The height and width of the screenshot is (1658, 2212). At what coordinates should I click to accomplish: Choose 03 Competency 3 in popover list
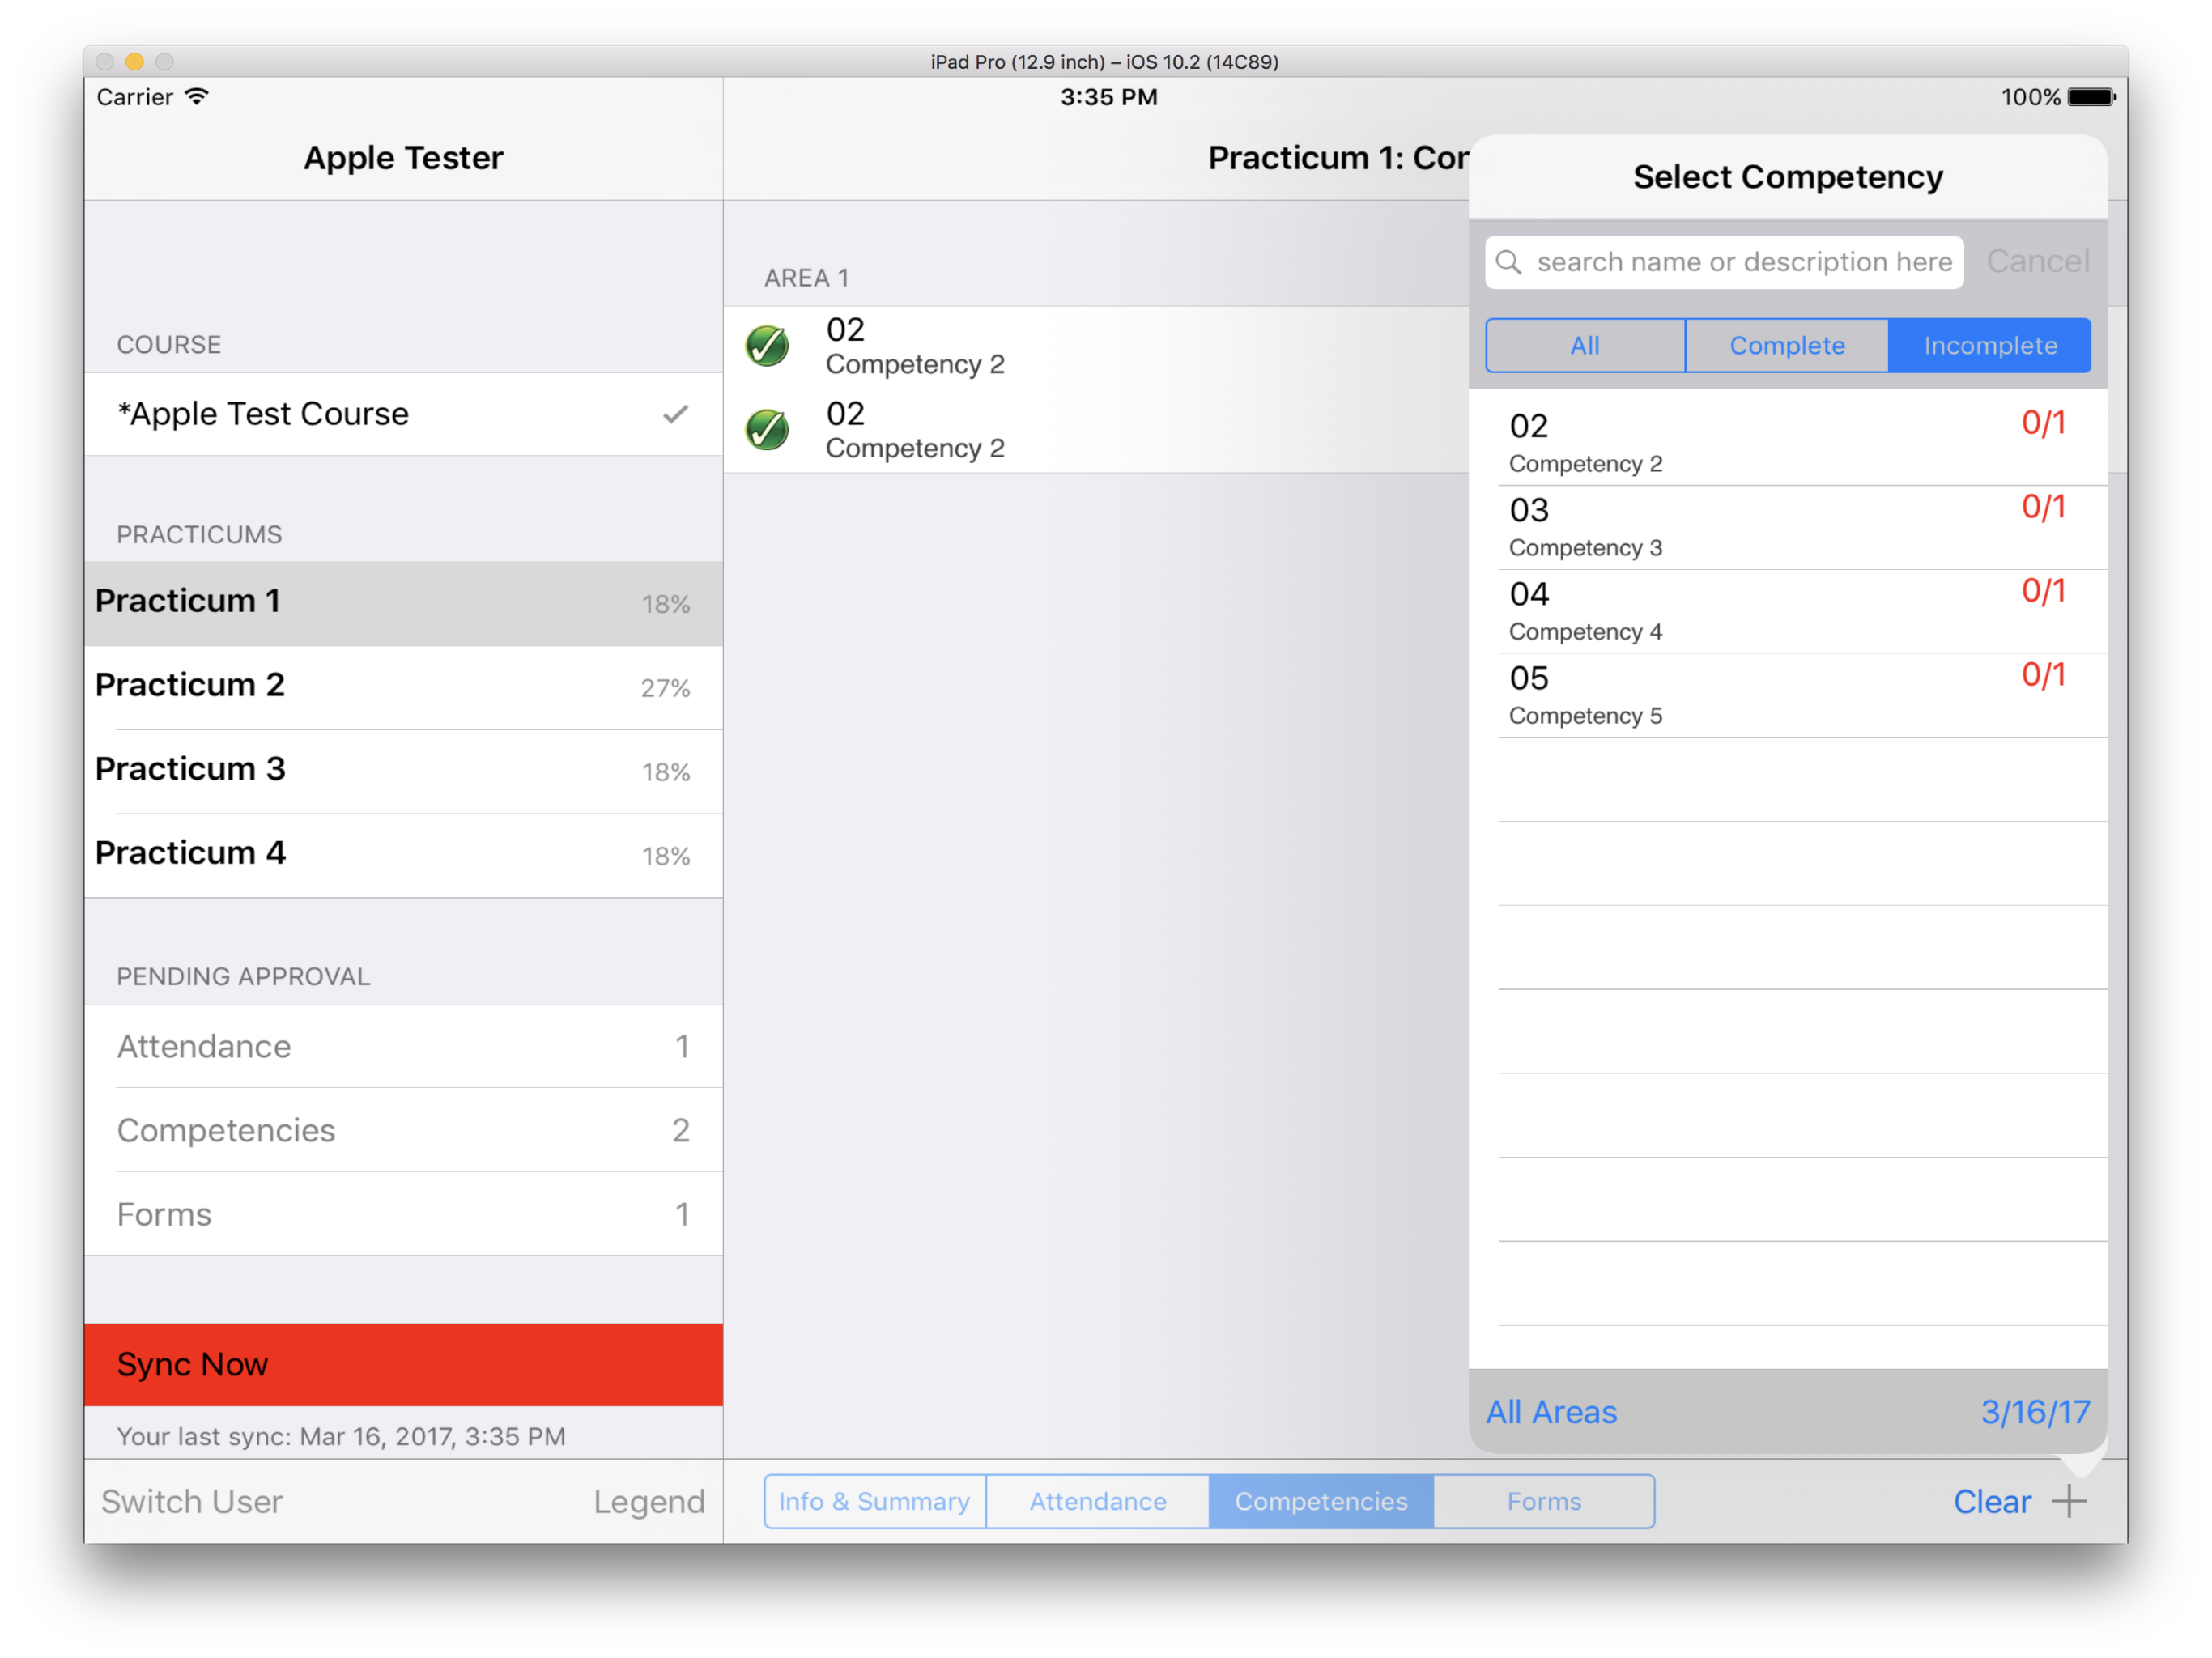pos(1788,527)
